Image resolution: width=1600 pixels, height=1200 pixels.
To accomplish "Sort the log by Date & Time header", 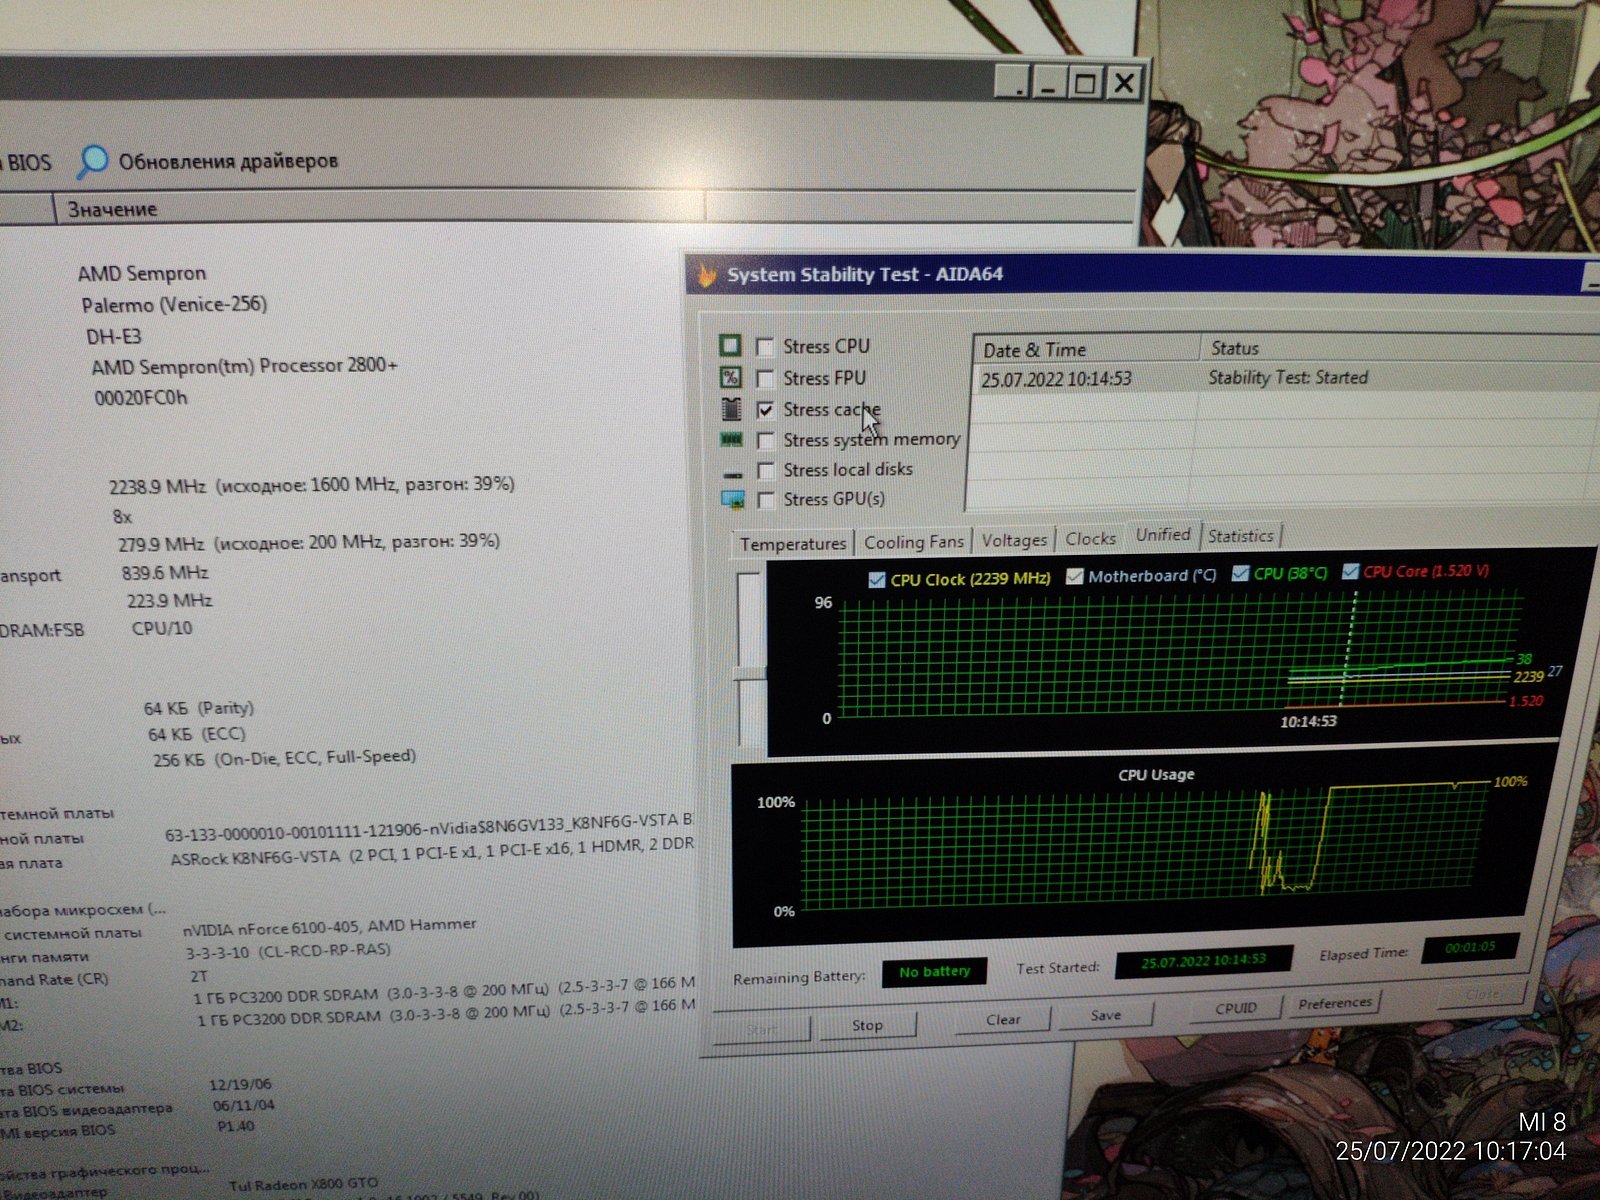I will [1087, 349].
